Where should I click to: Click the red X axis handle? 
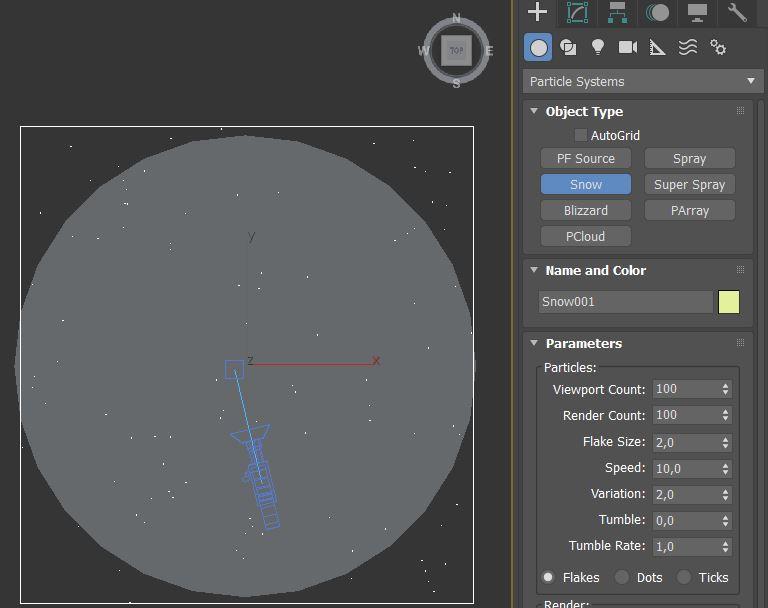tap(376, 361)
